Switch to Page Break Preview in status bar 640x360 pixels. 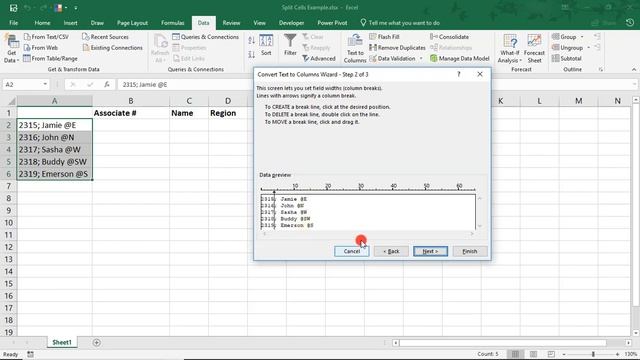551,354
